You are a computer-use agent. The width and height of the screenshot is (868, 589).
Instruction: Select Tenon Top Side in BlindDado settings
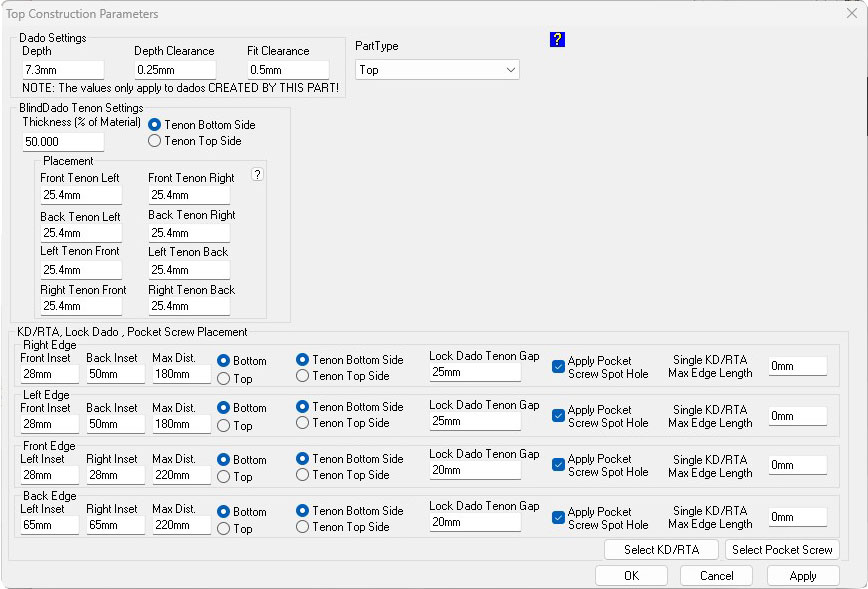[155, 141]
